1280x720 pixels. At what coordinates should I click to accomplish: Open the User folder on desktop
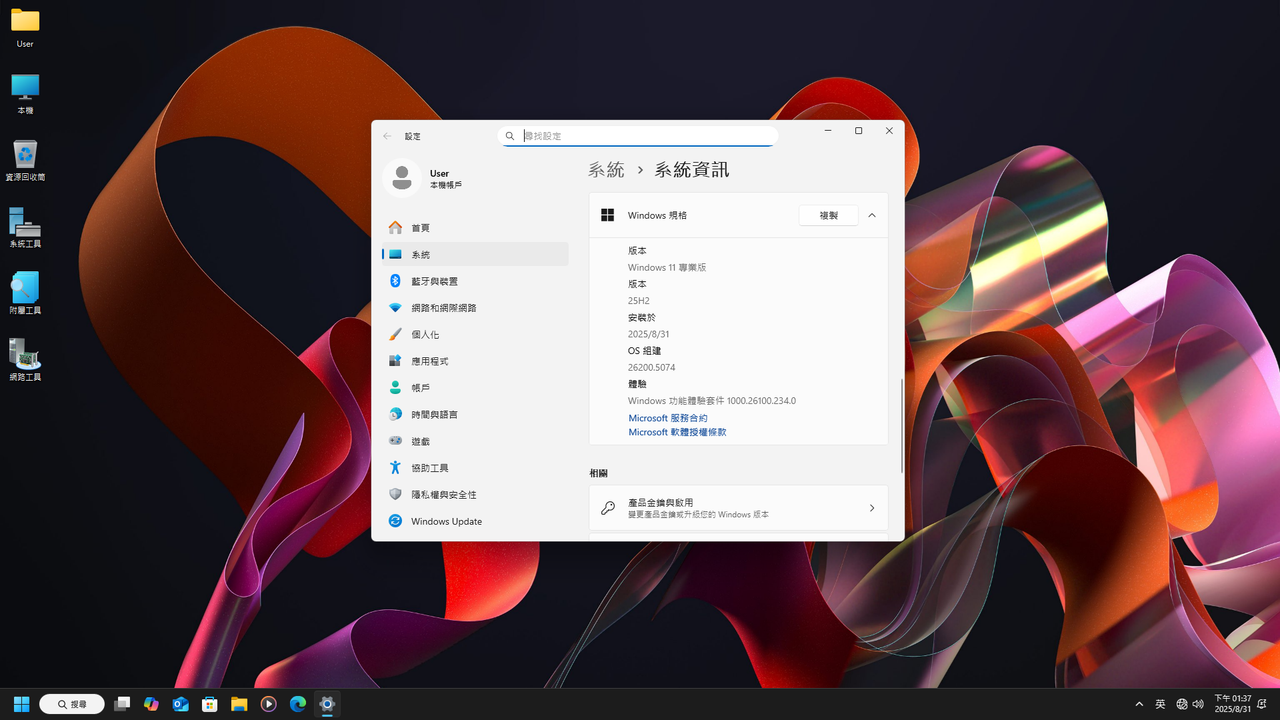click(x=25, y=27)
